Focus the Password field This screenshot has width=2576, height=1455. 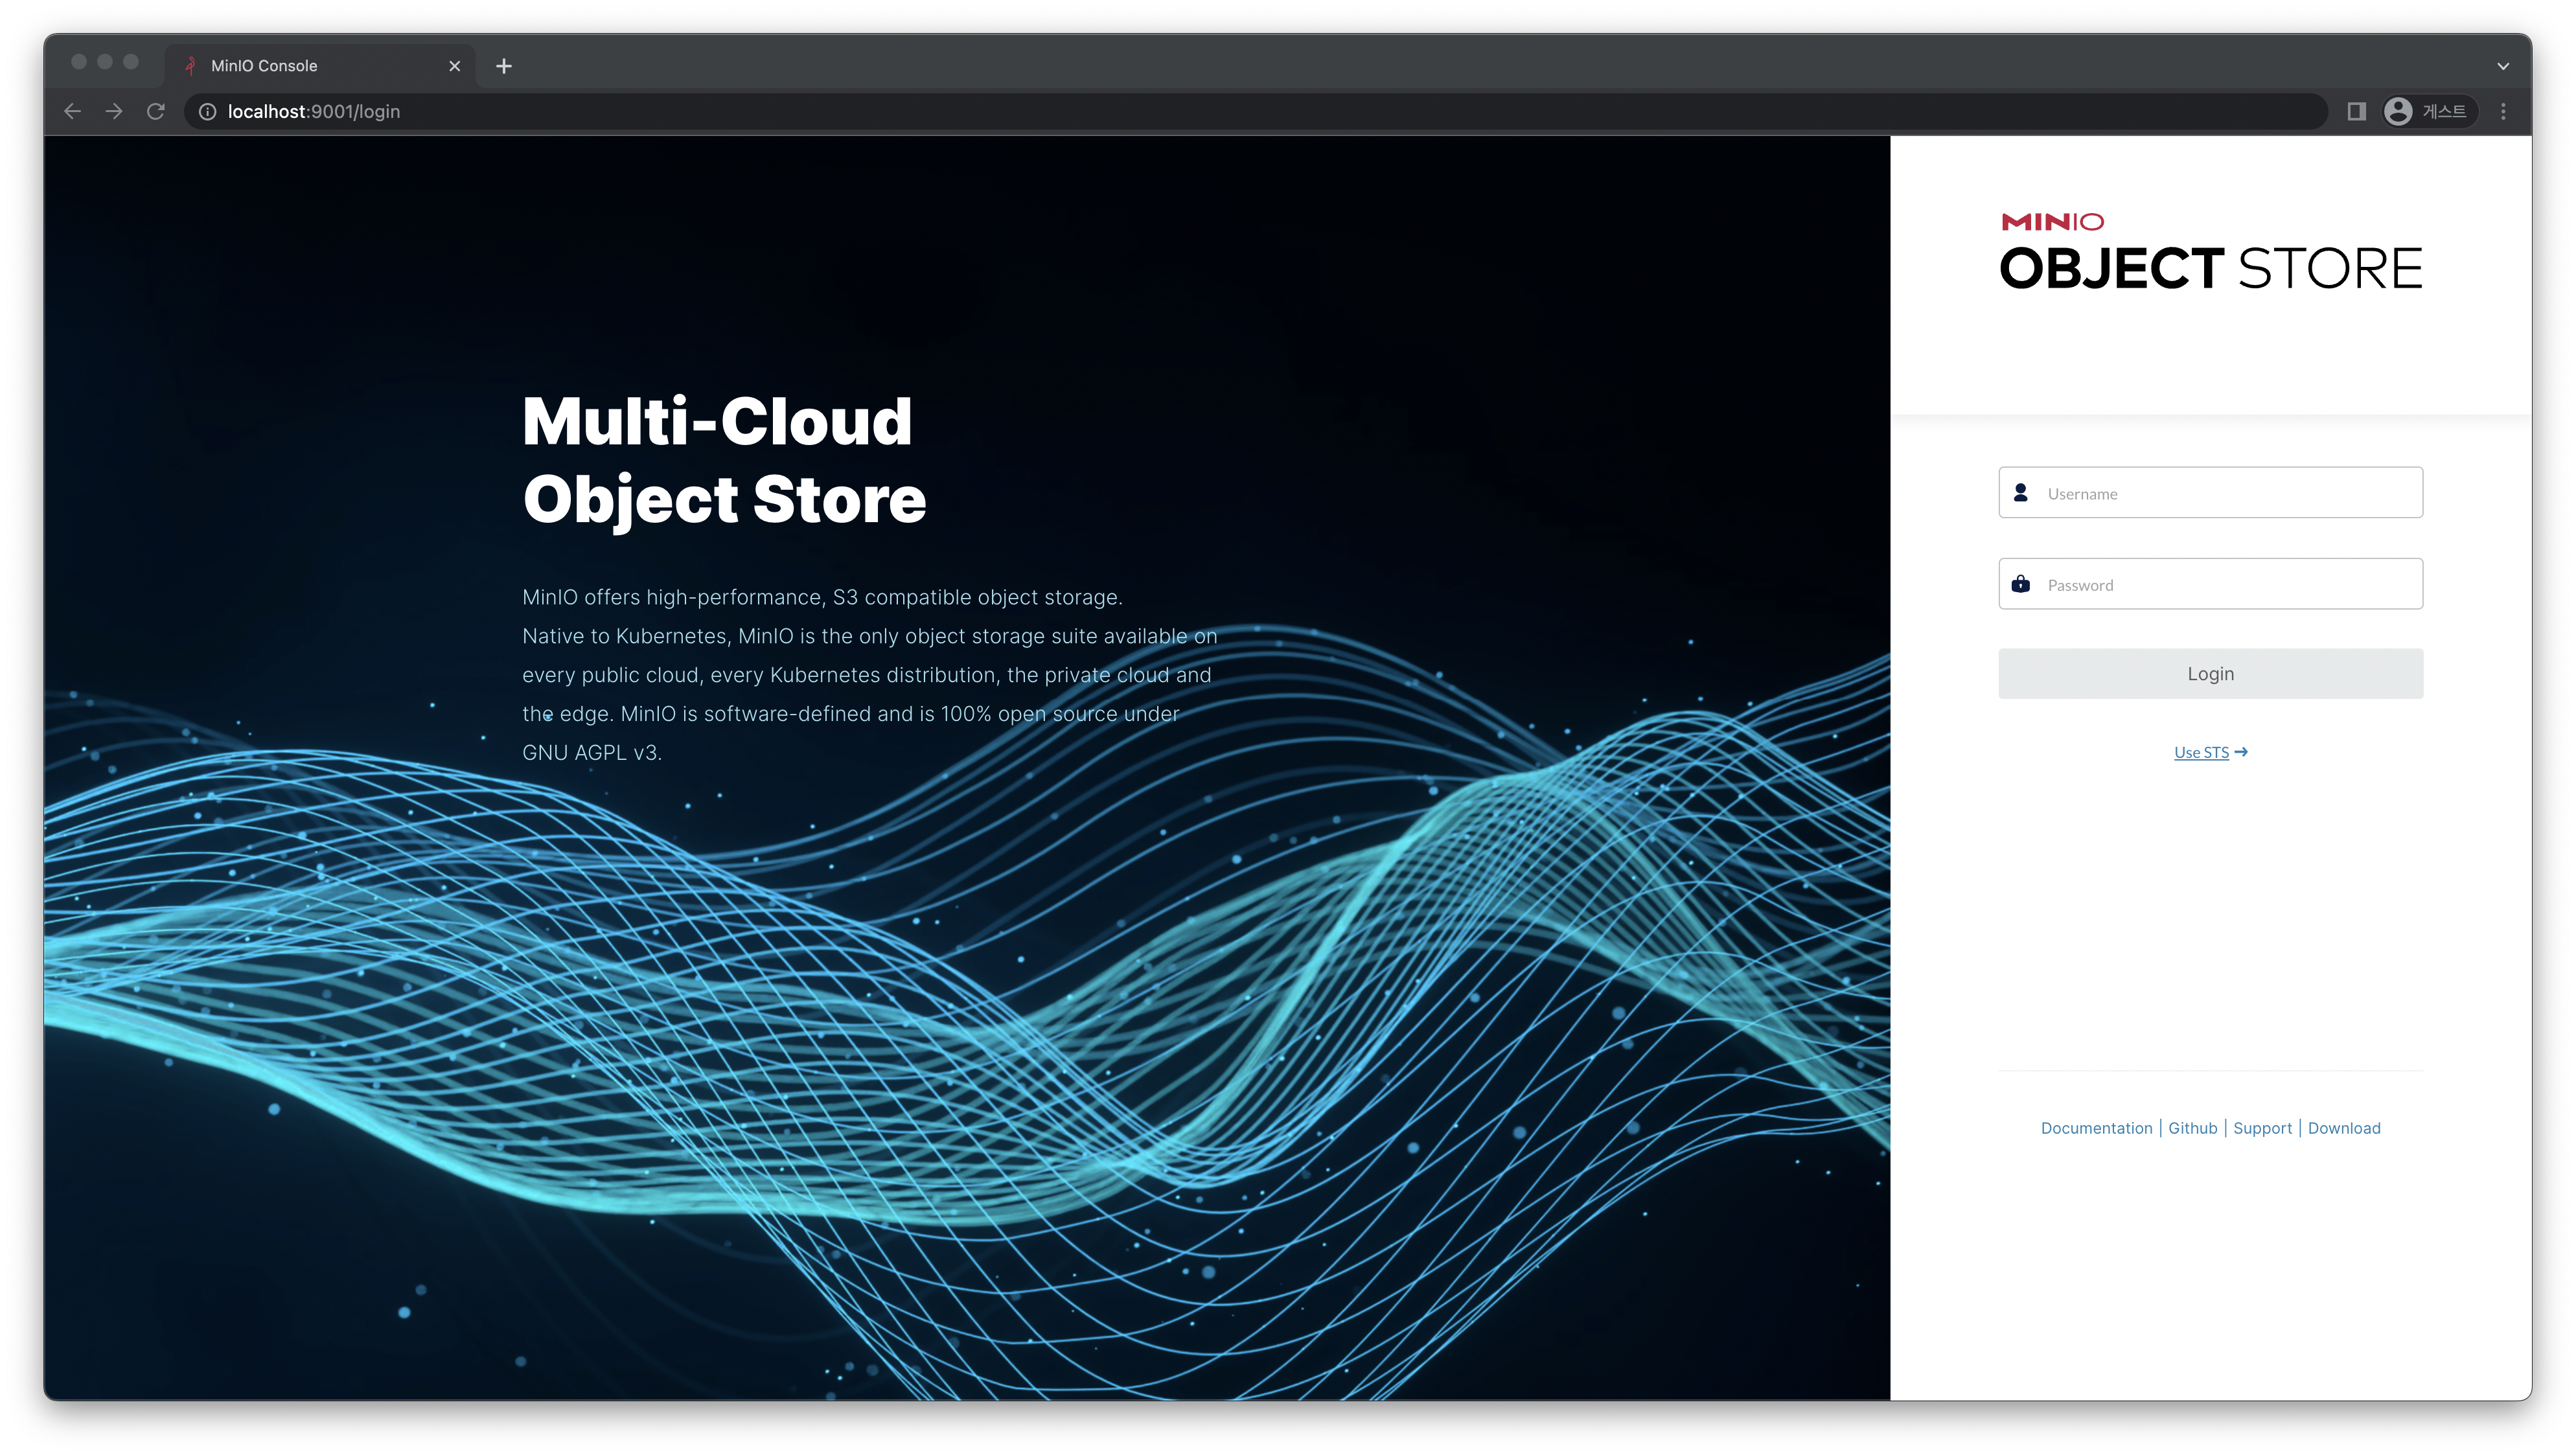2210,584
